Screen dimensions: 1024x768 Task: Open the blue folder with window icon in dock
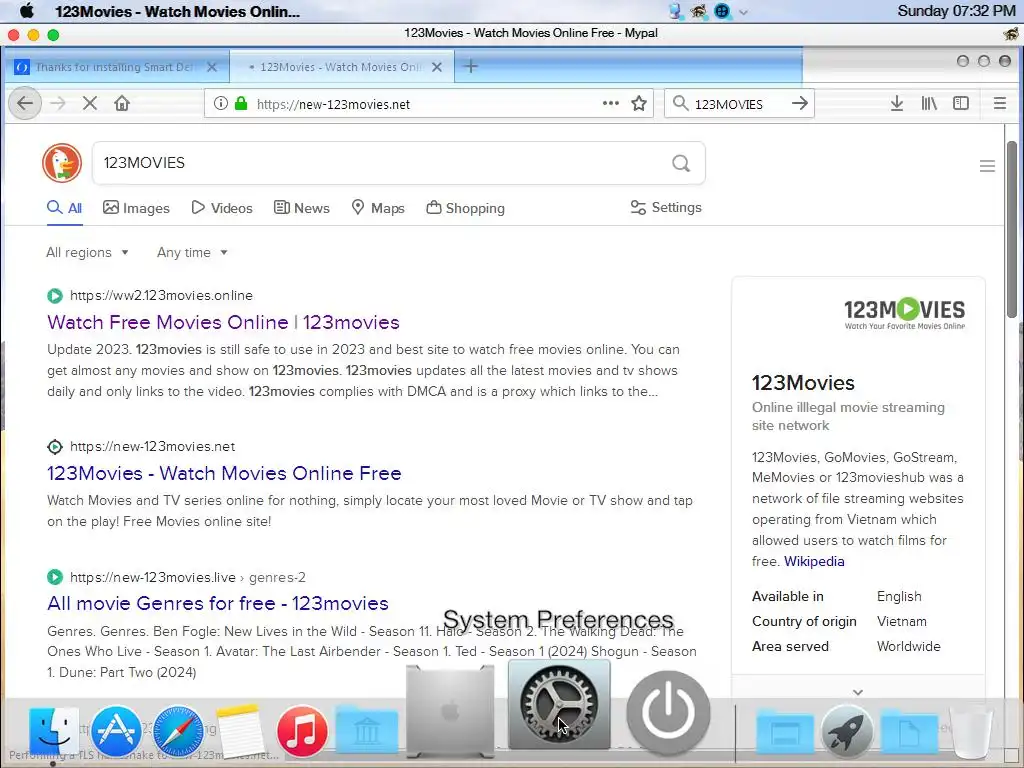point(784,733)
